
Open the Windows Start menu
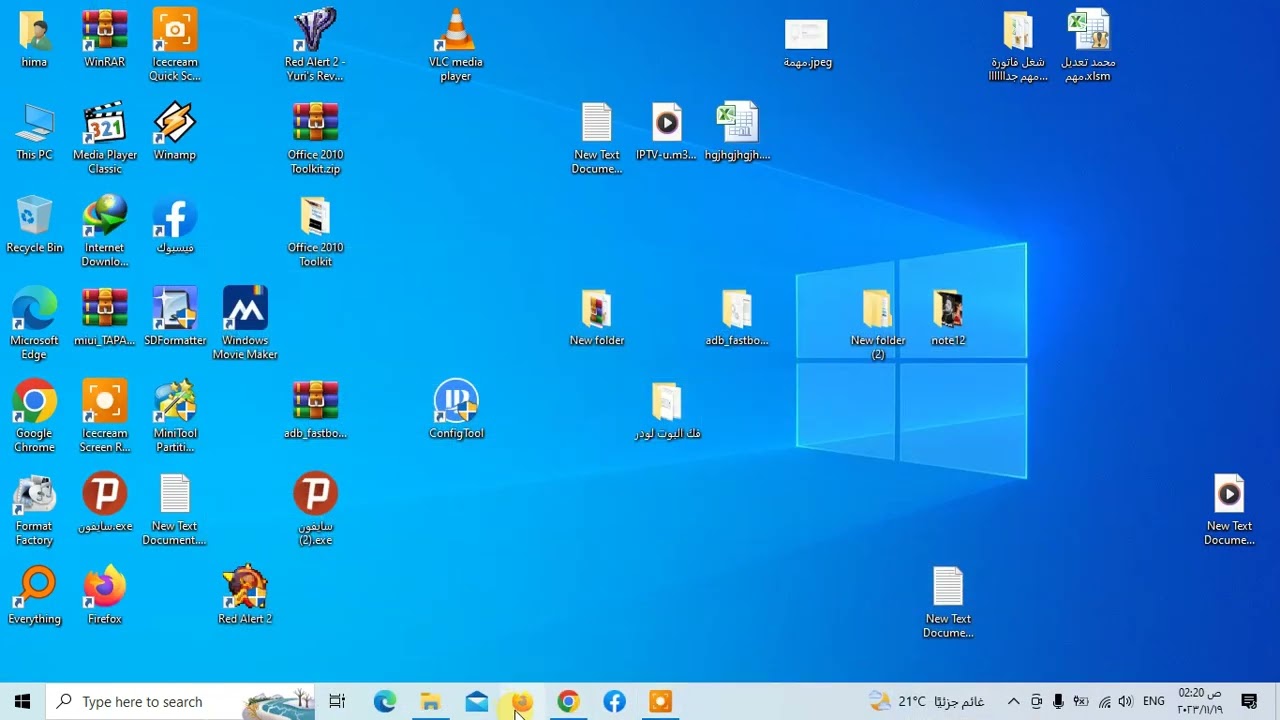pos(23,702)
